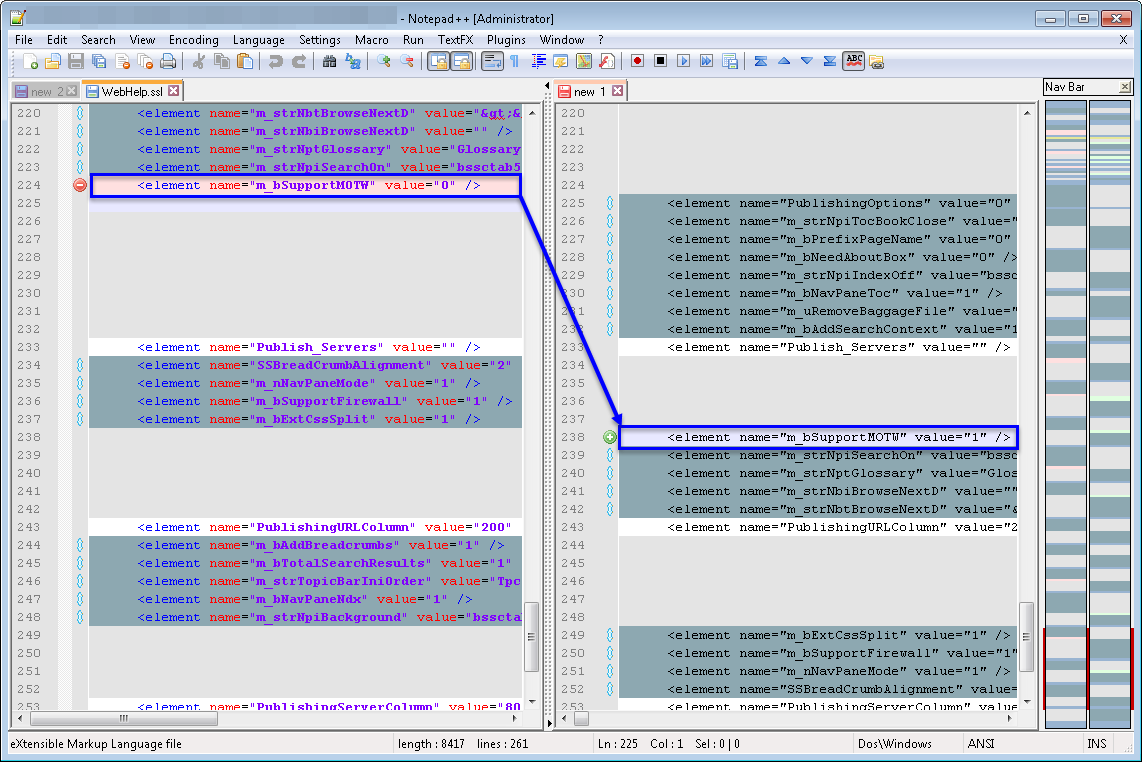Screen dimensions: 1142x762
Task: Collapse the fold at line 225 in right pane
Action: [611, 202]
